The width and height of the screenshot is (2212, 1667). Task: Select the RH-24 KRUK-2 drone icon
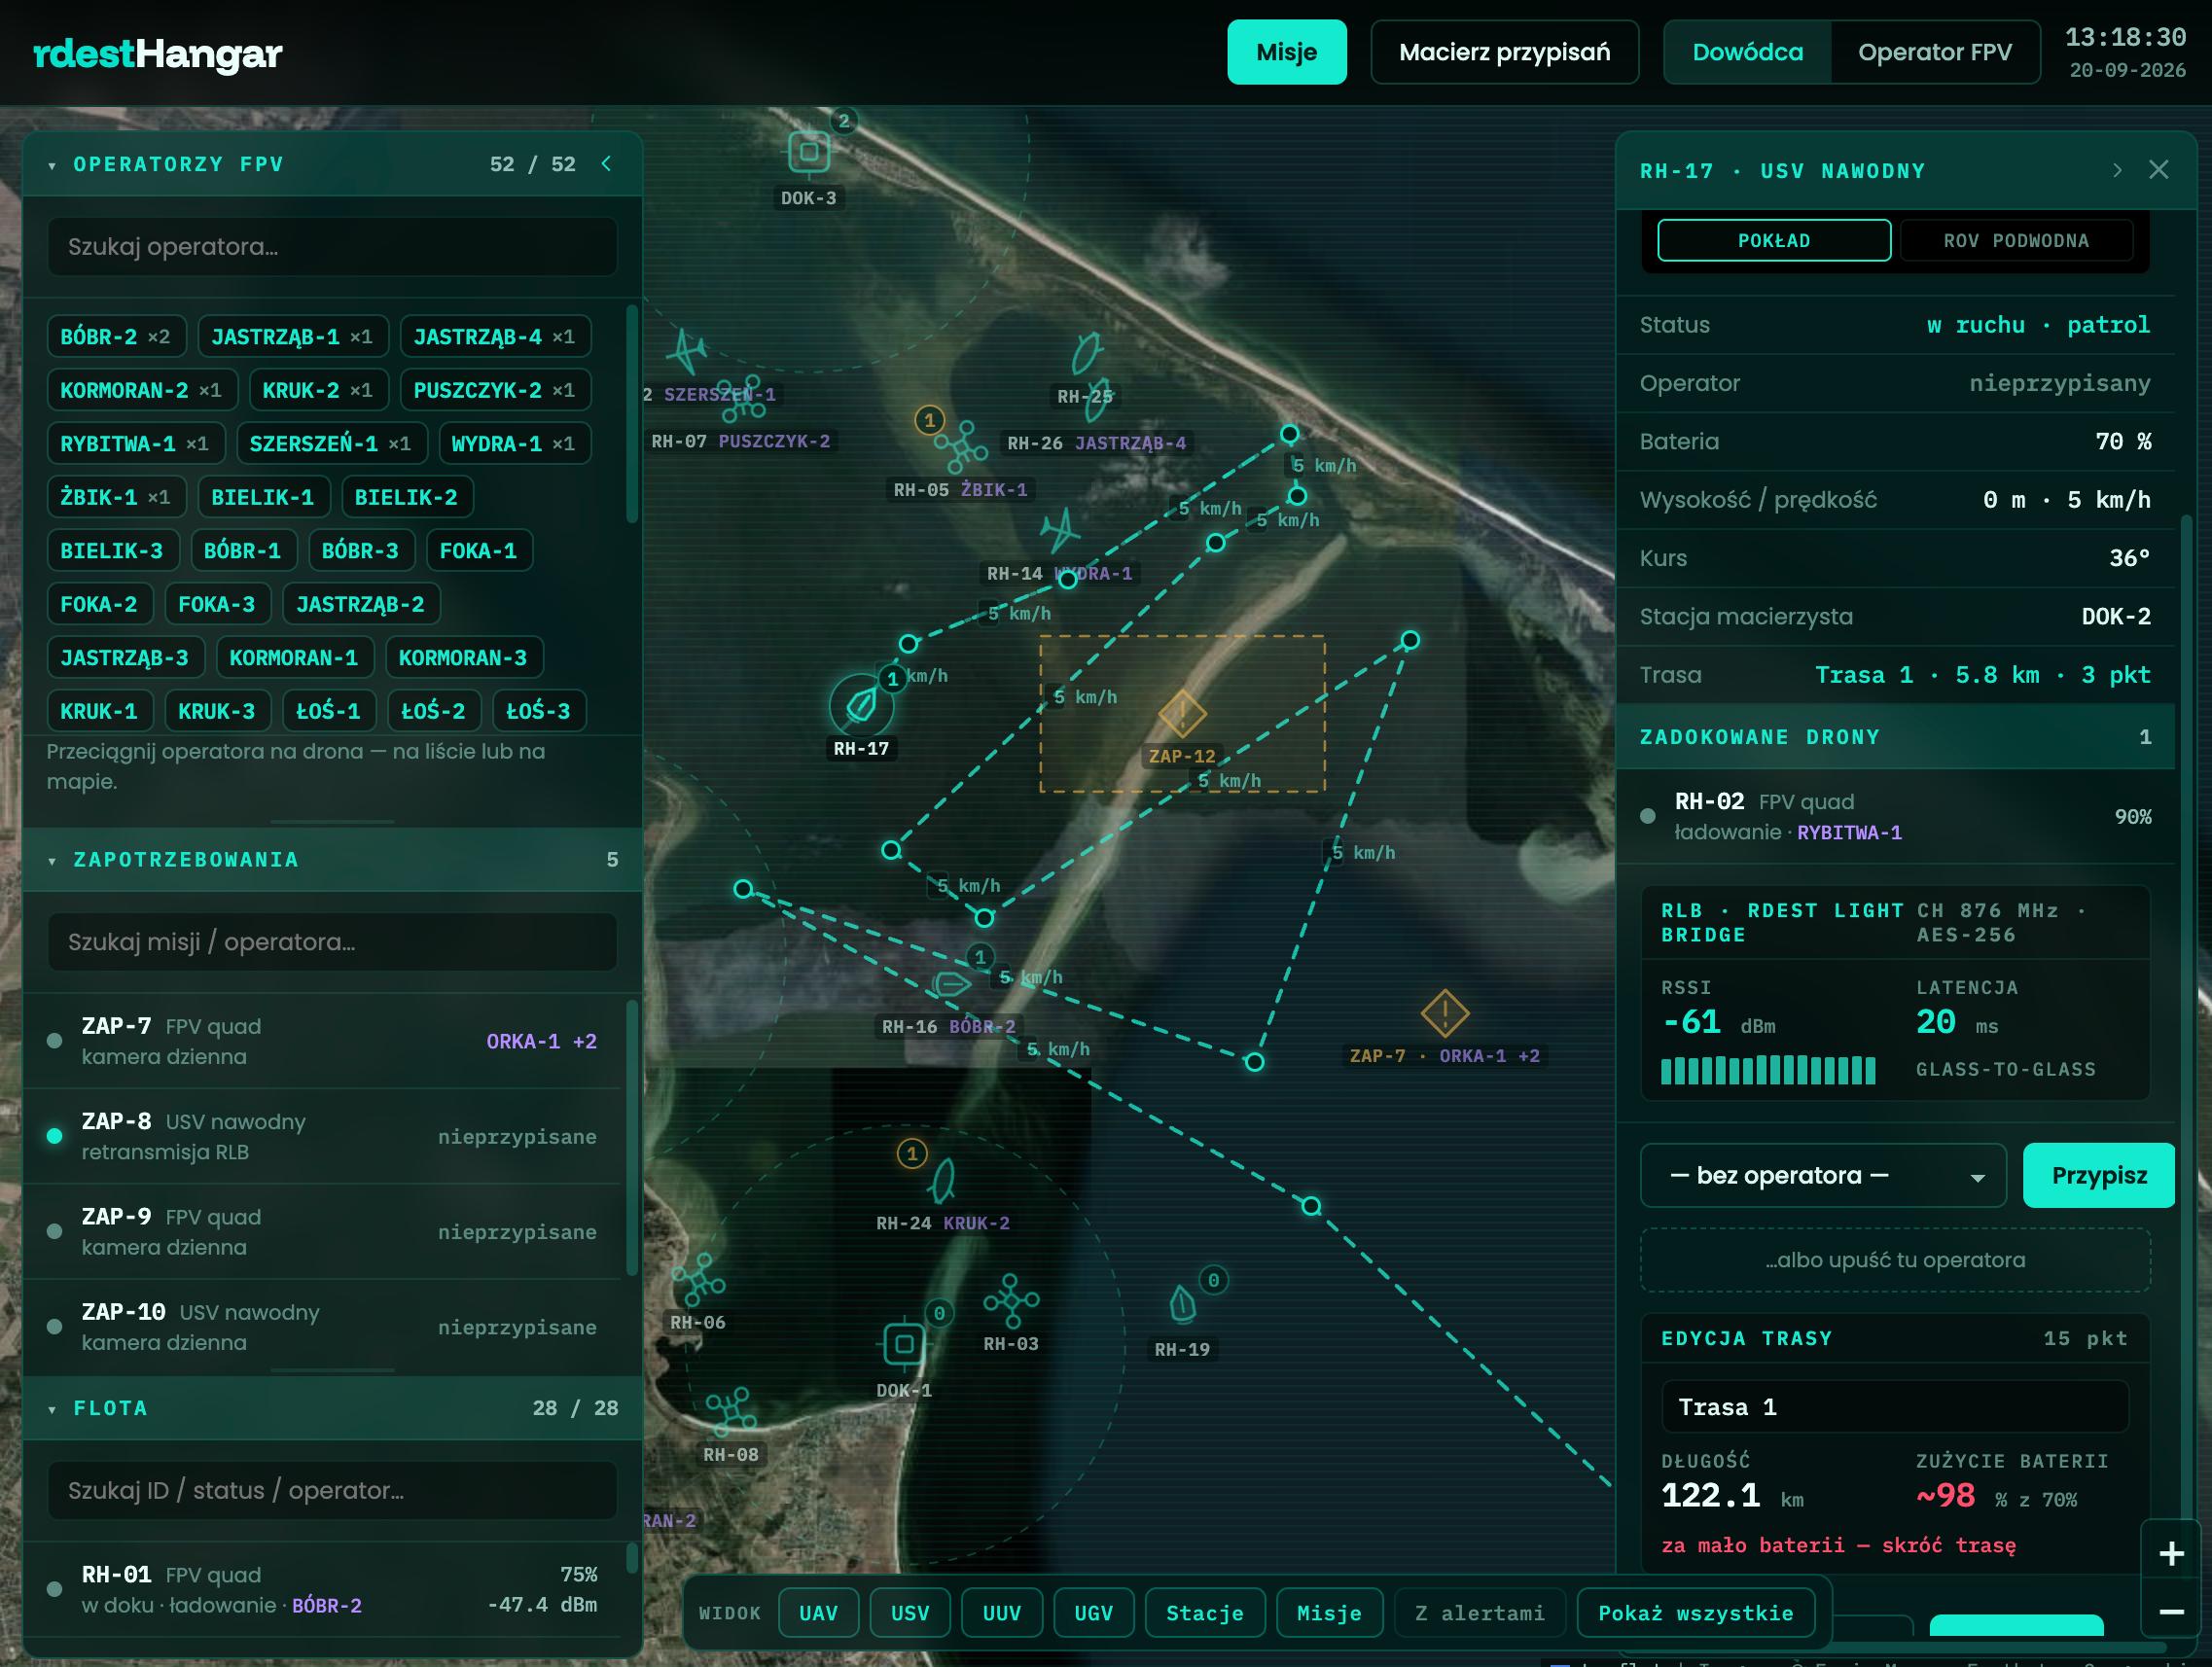point(942,1181)
